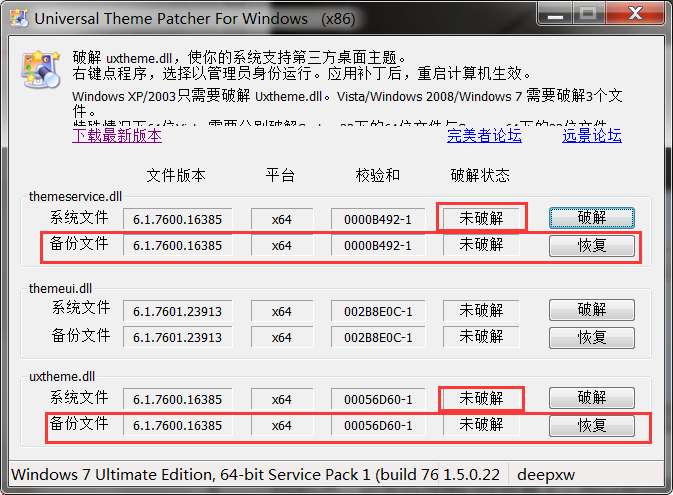Click themeui.dll backup file 未破解 status
The height and width of the screenshot is (495, 673).
pos(481,337)
